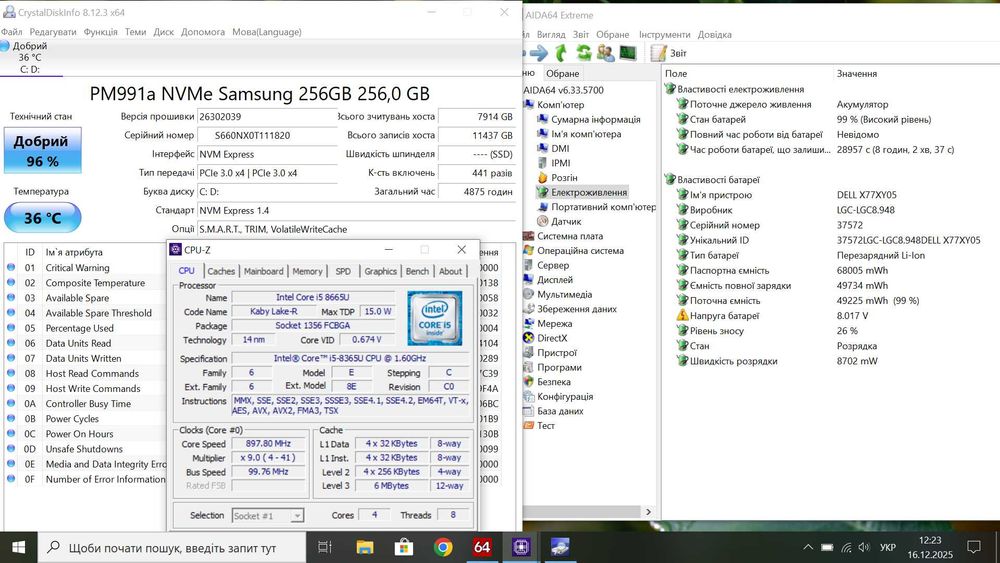
Task: Open the Windows Start menu
Action: tap(18, 547)
